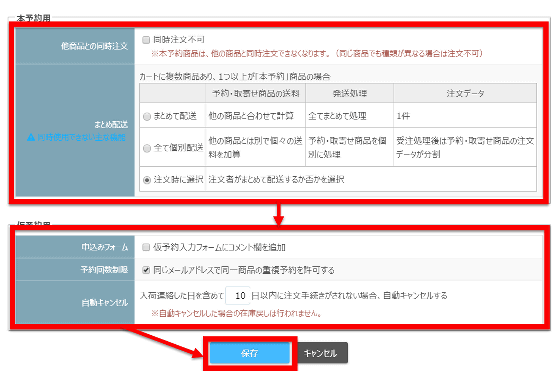Click the キャンセル button
Screen dimensions: 560x371
321,353
